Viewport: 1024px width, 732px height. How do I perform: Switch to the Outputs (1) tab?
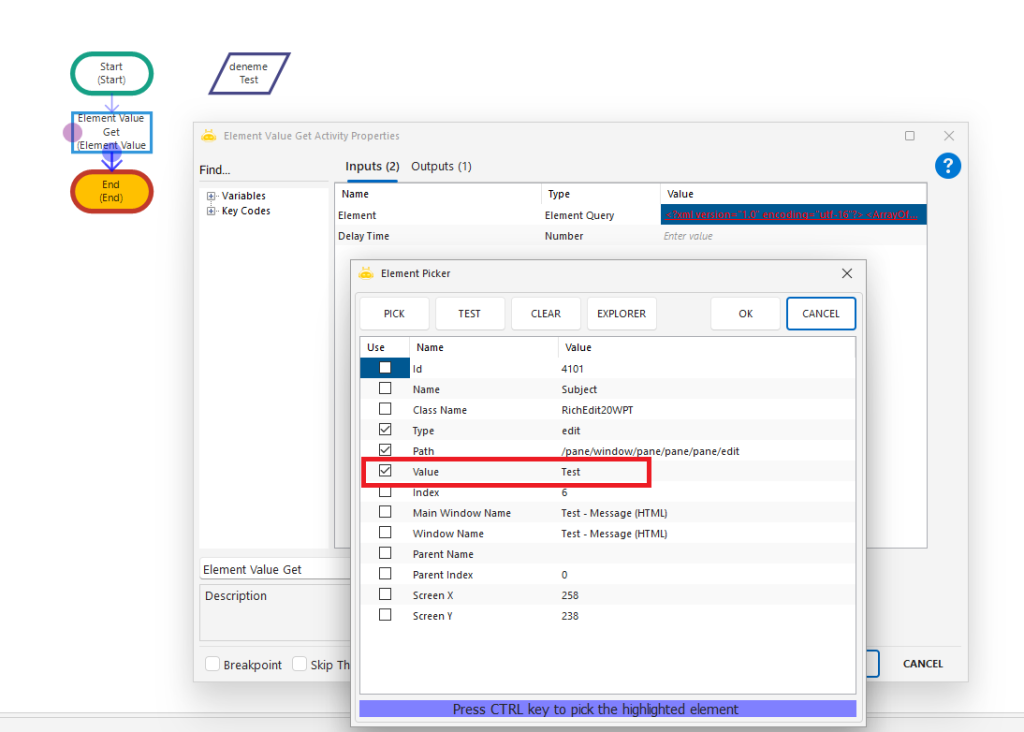[x=441, y=166]
